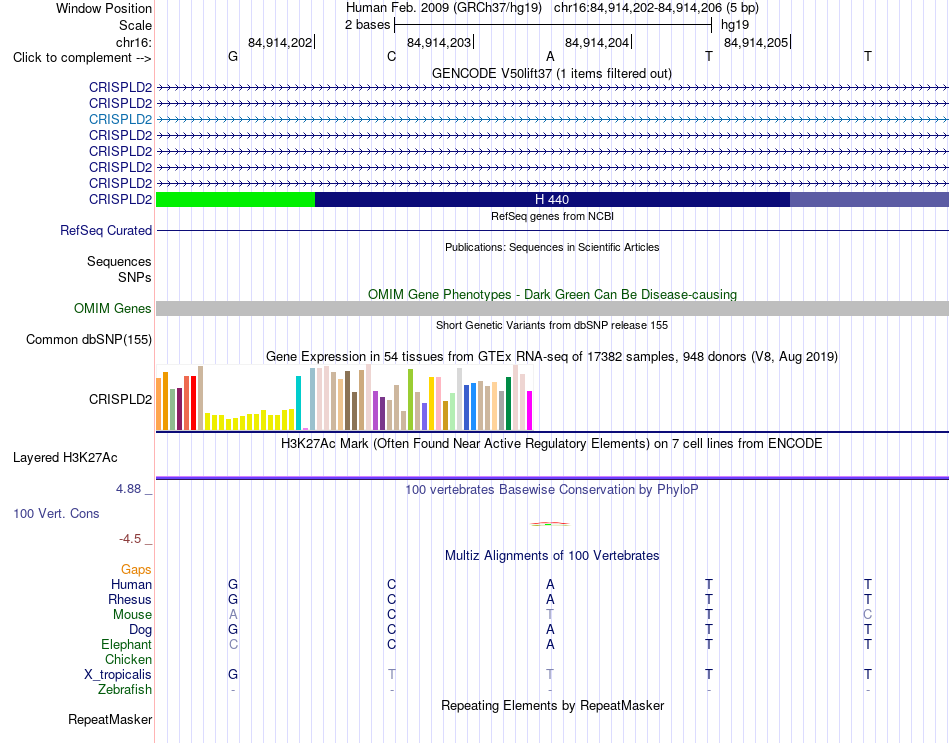Select the Elephant species label

point(126,644)
